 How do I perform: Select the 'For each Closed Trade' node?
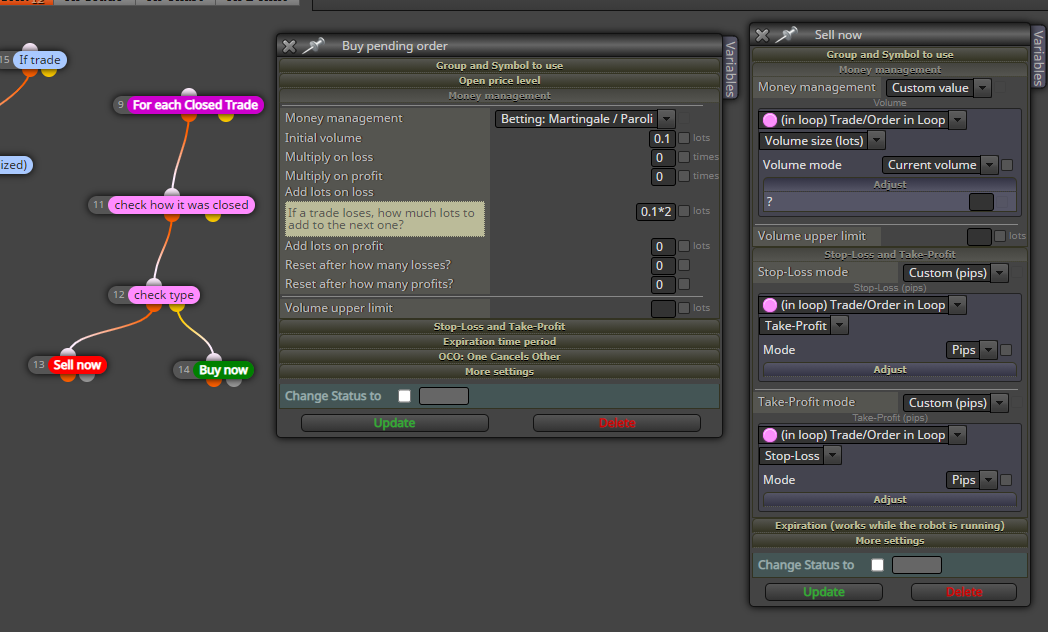(x=195, y=105)
